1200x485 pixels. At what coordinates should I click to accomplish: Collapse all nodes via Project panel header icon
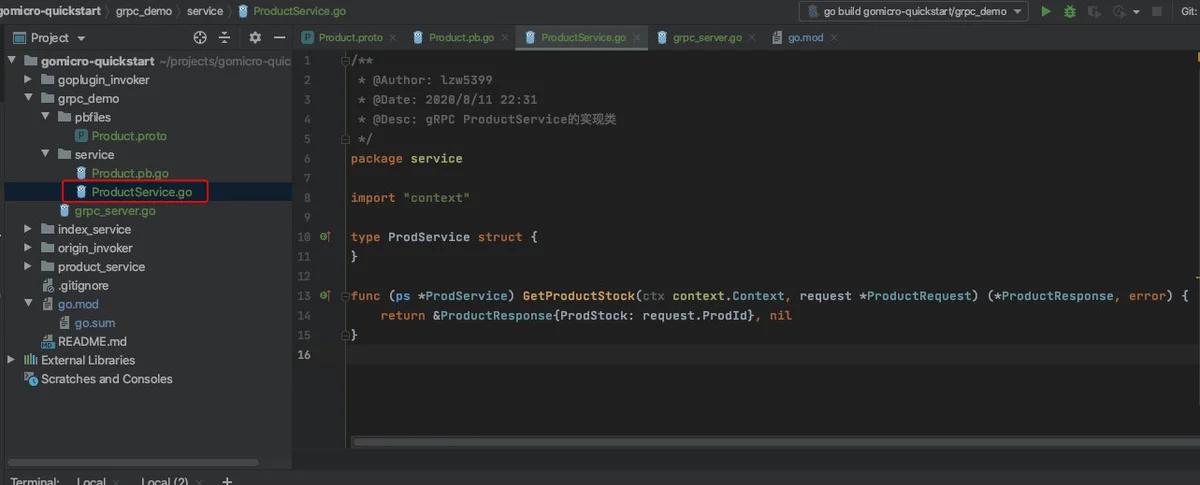[x=227, y=37]
